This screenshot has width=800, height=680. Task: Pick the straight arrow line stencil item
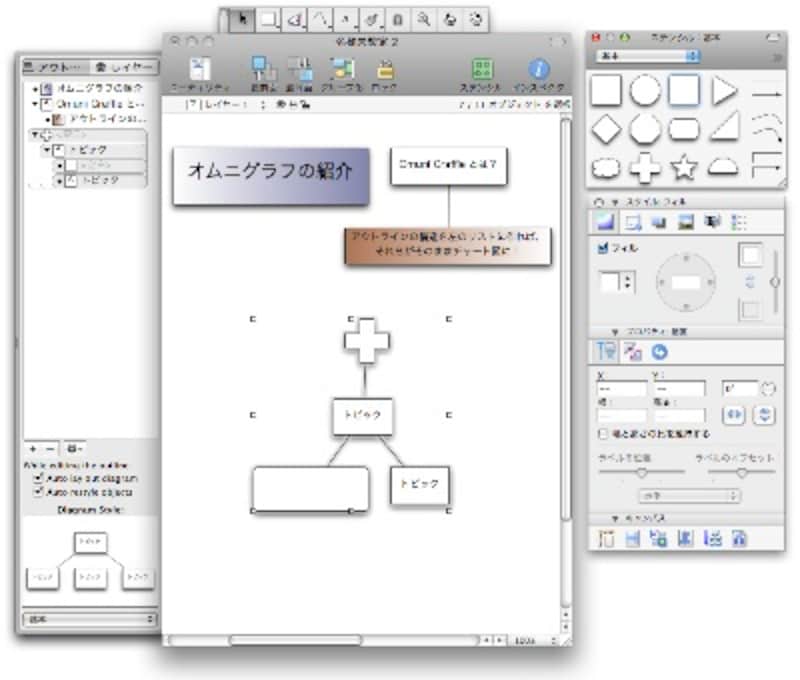(766, 94)
